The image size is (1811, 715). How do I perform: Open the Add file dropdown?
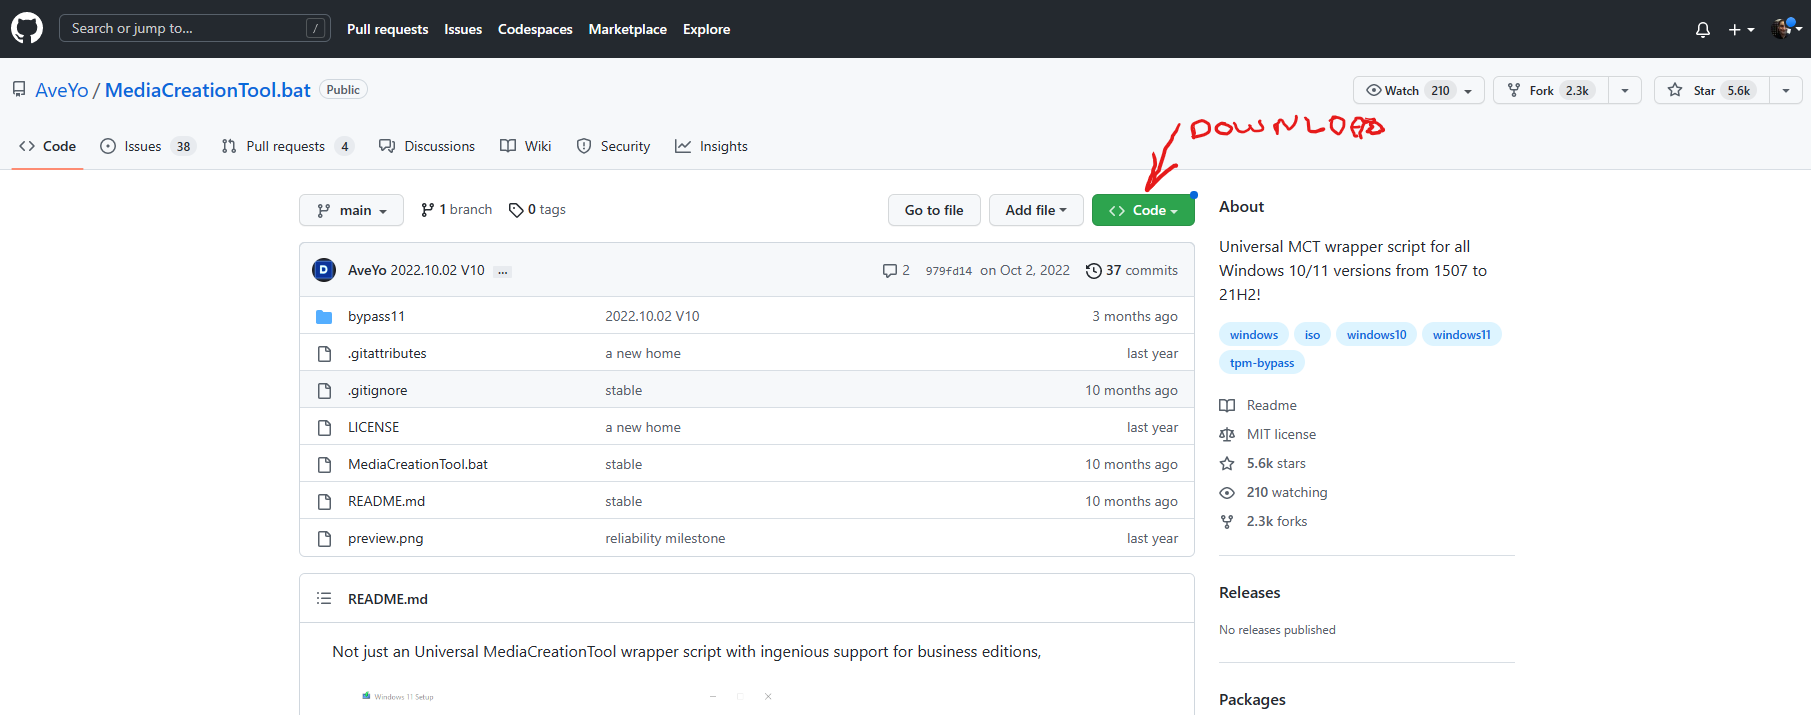click(1036, 210)
